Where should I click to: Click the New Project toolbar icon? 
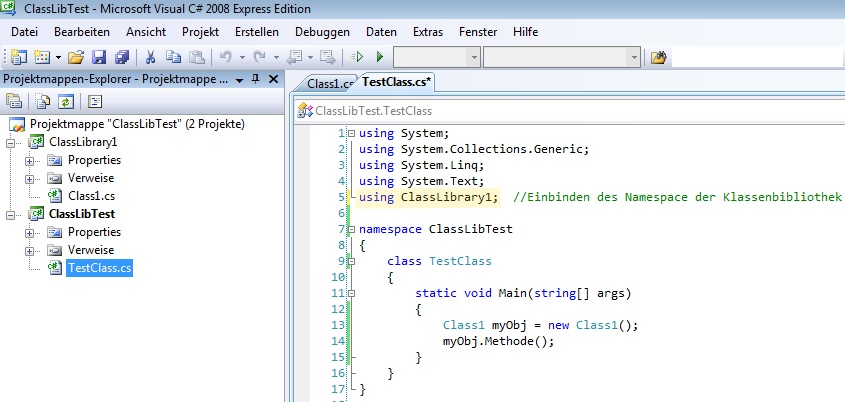point(18,57)
